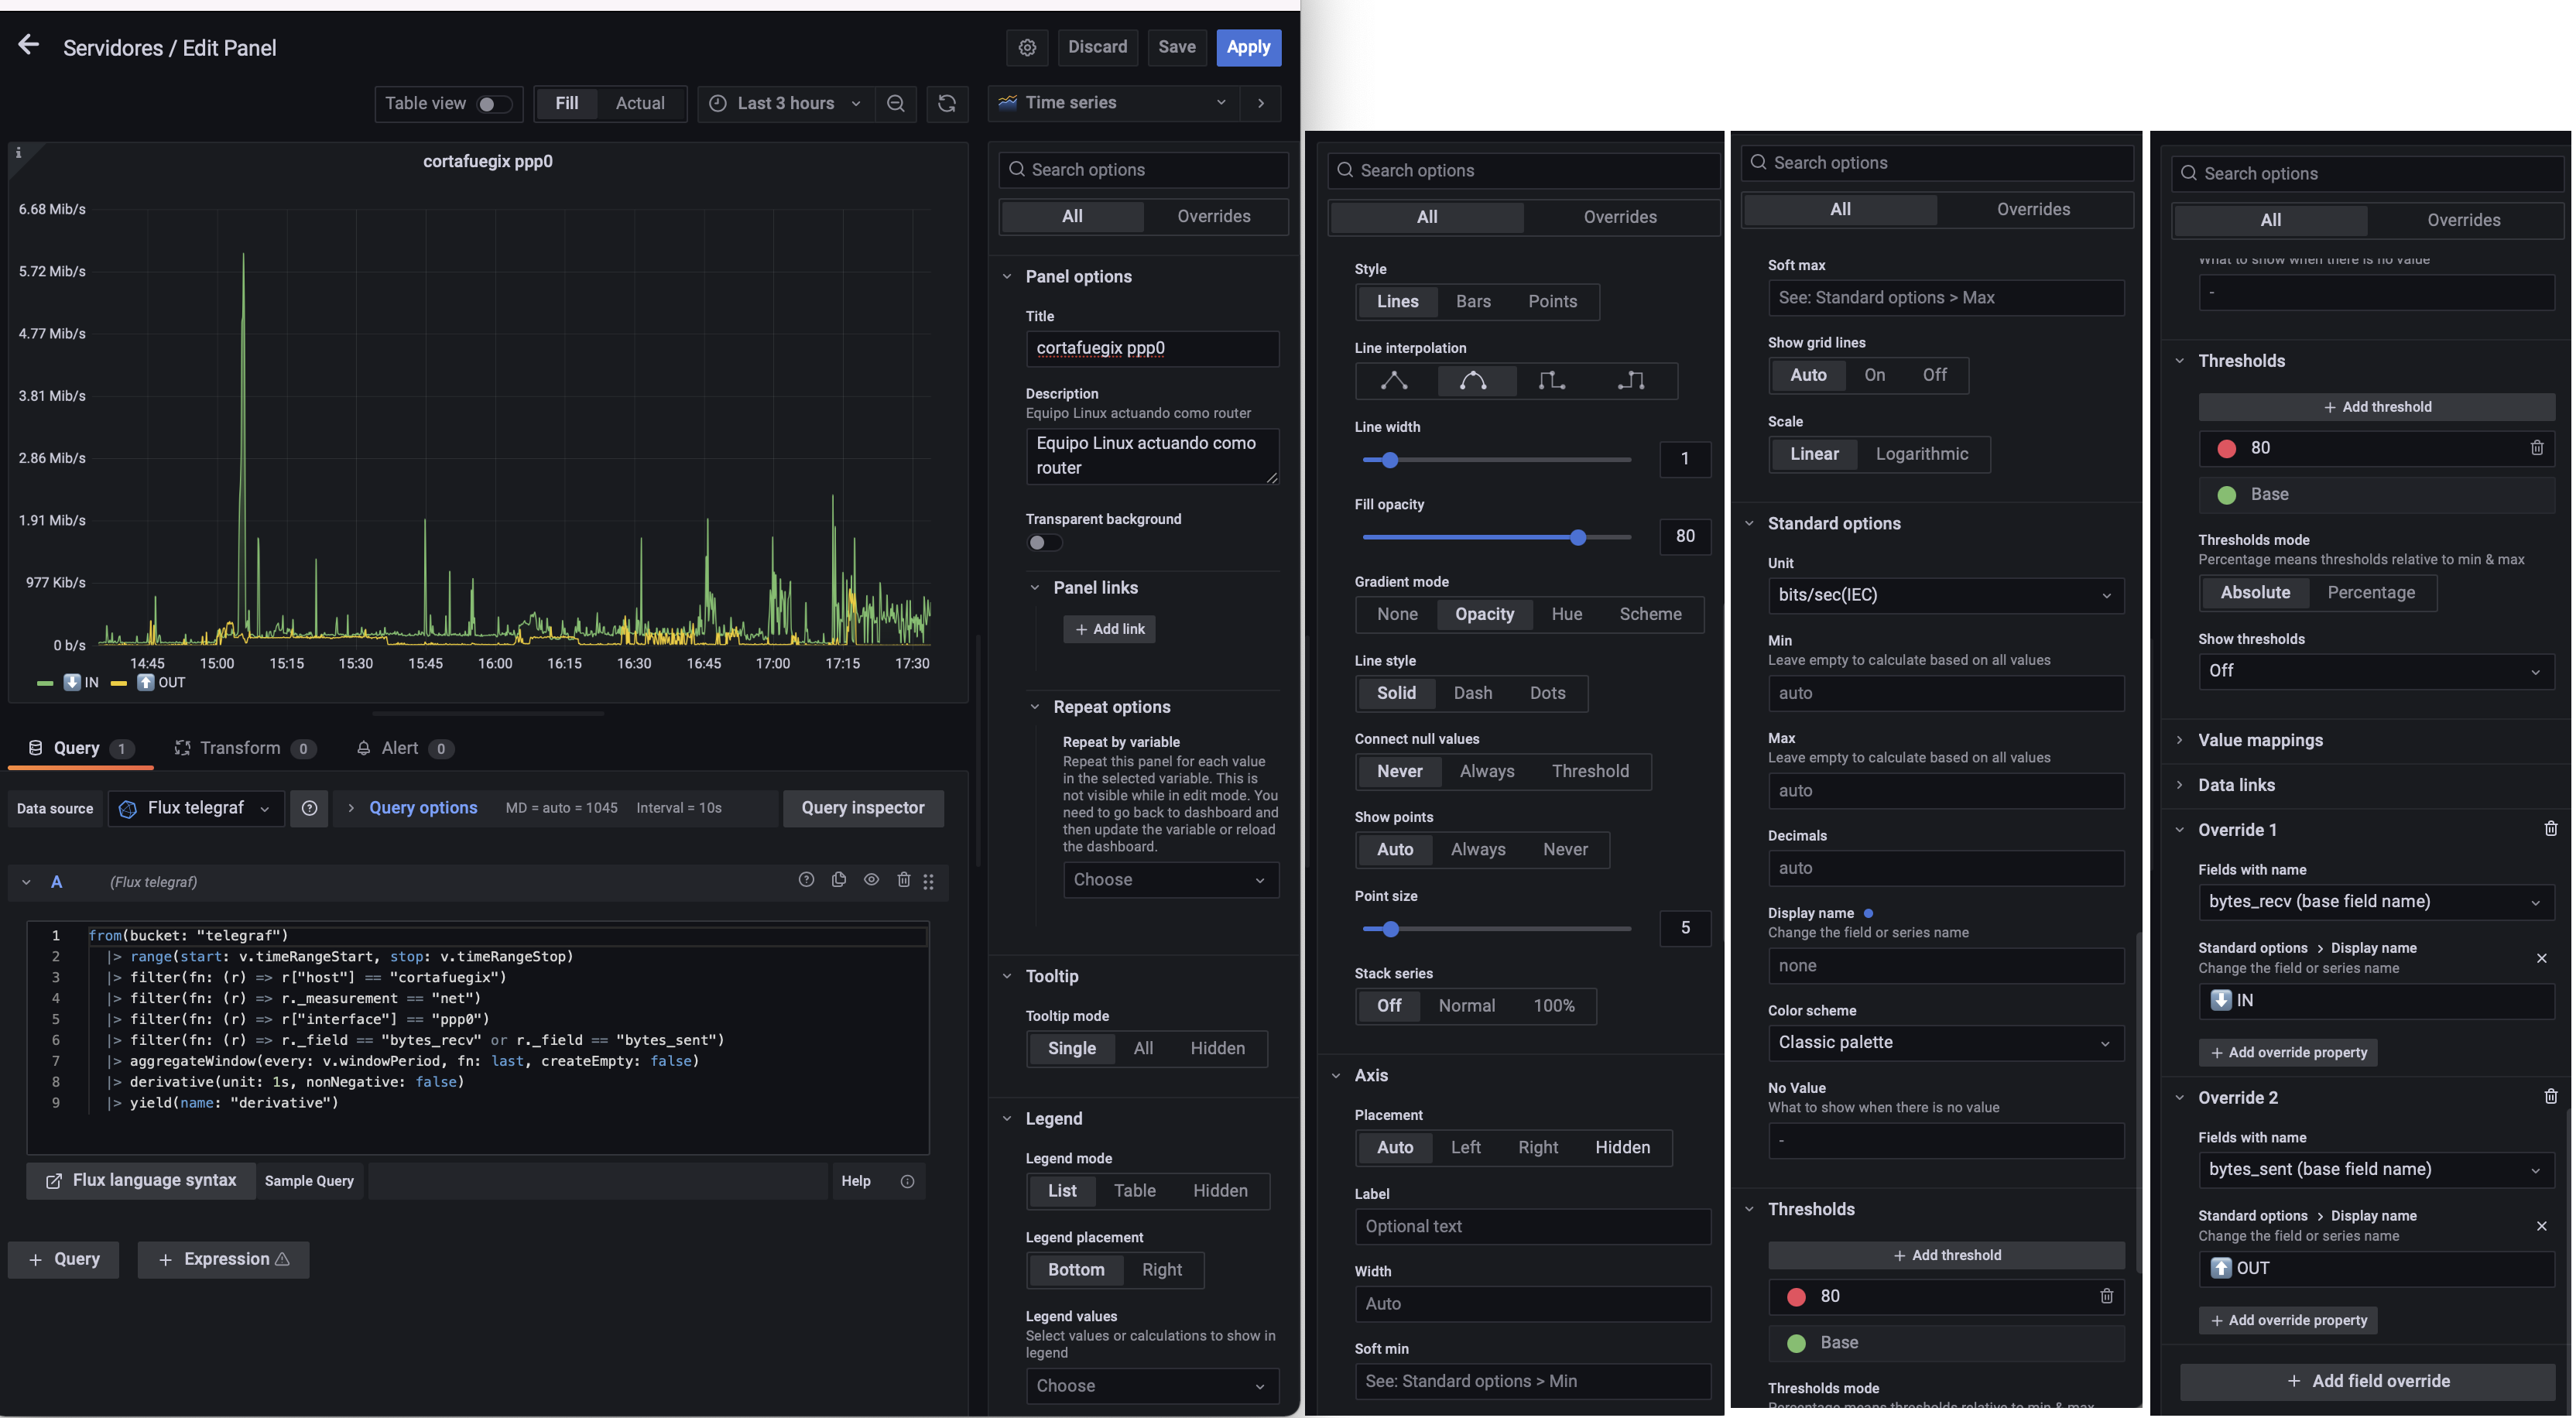Open the Last 3 hours time picker

786,103
